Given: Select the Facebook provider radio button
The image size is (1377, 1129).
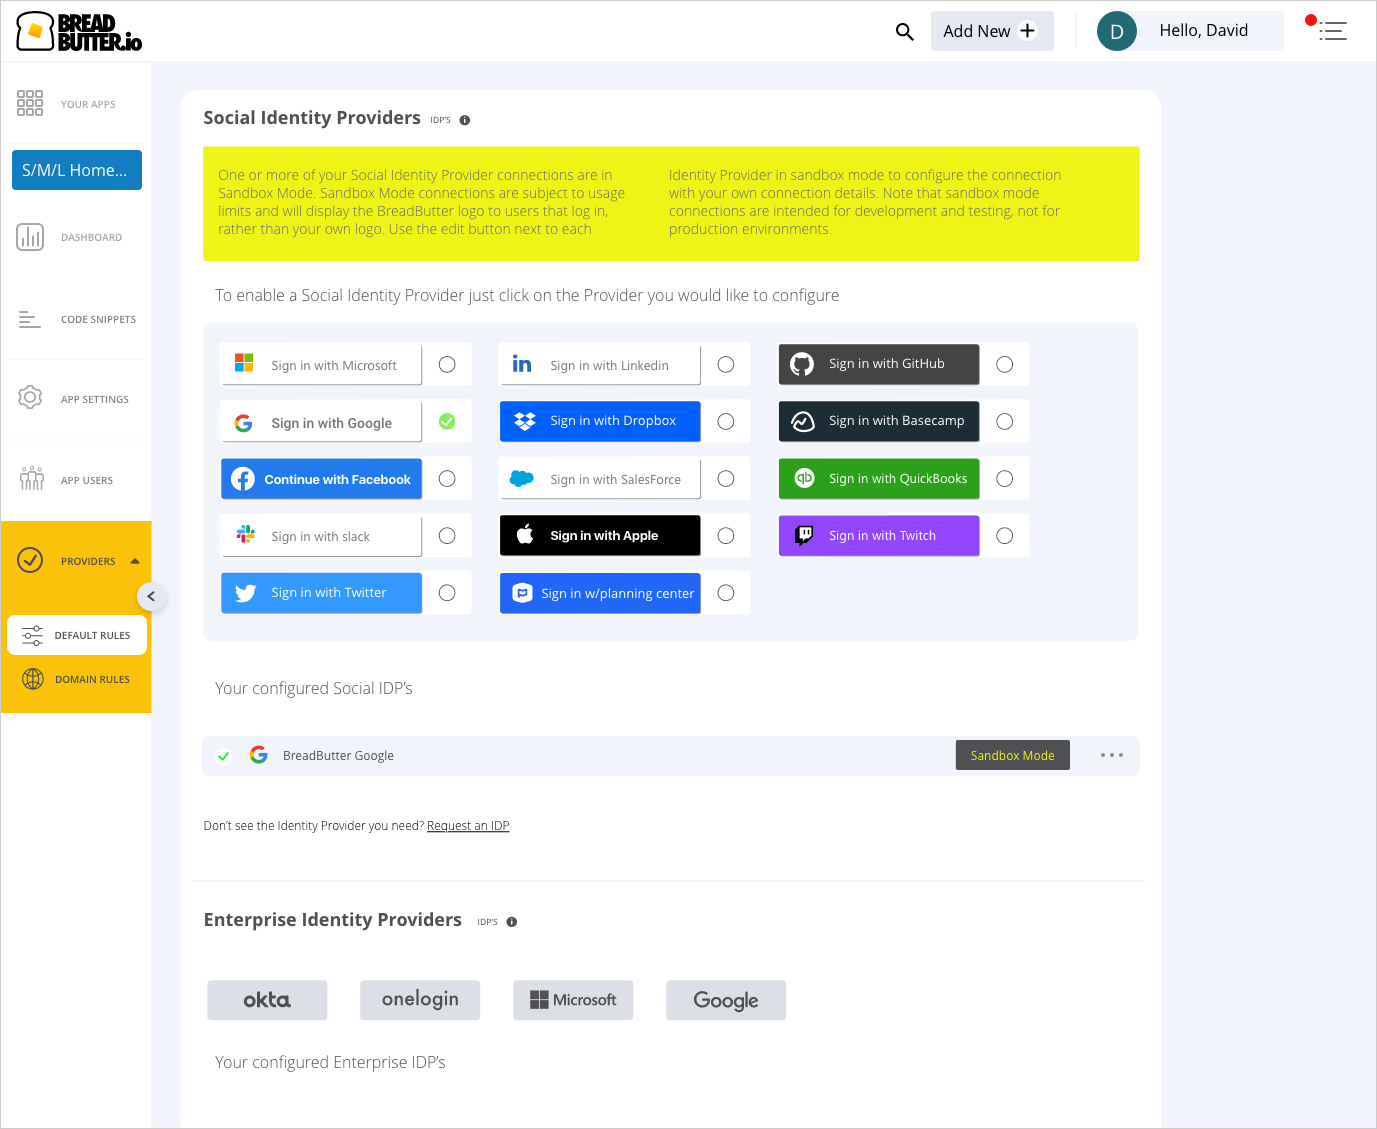Looking at the screenshot, I should 447,479.
